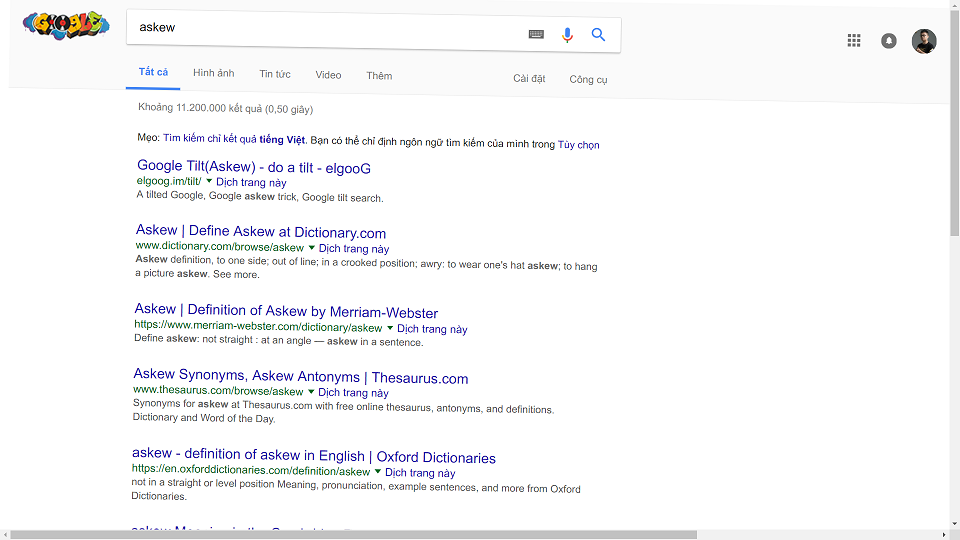The width and height of the screenshot is (960, 540).
Task: Click snippet 'A tilted Google, Google askew trick'
Action: (x=260, y=197)
